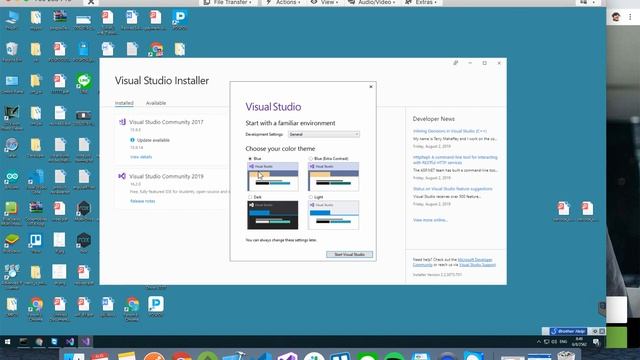Click the blue P icon in top desktop row

(180, 20)
